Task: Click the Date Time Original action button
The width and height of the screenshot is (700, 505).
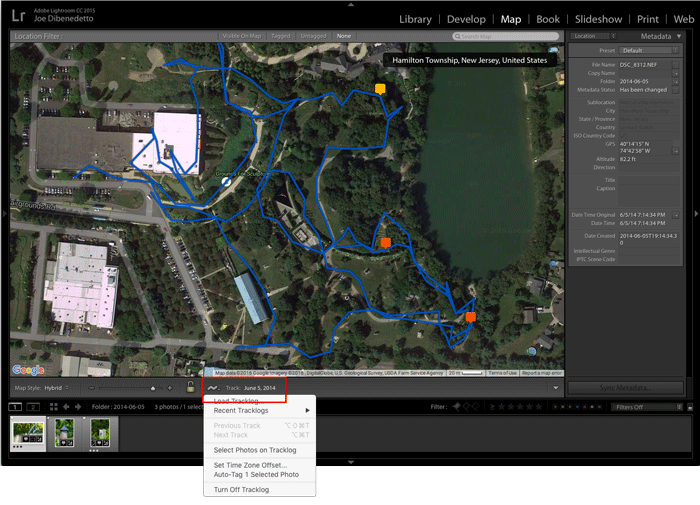Action: [676, 215]
